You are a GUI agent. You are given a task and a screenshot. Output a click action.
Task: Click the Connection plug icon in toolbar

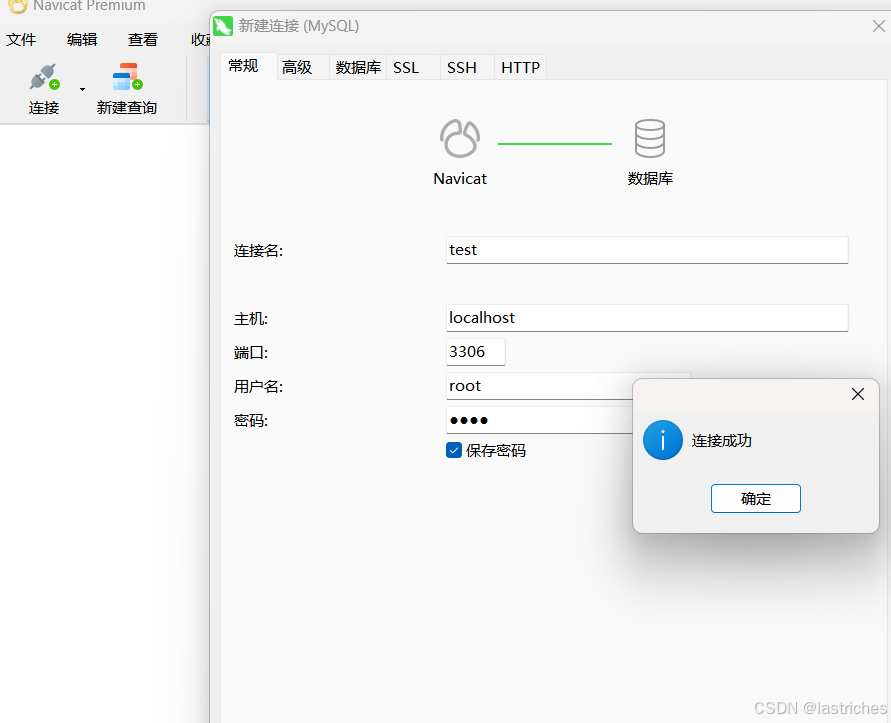pyautogui.click(x=44, y=77)
